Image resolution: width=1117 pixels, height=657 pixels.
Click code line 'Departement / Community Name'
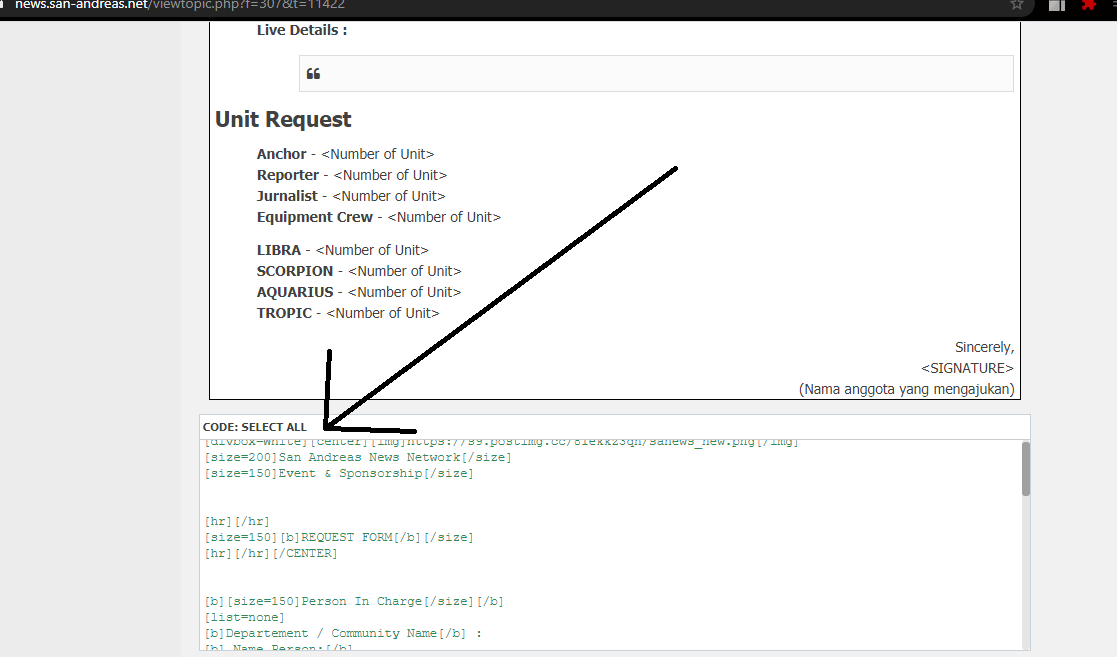pos(343,633)
